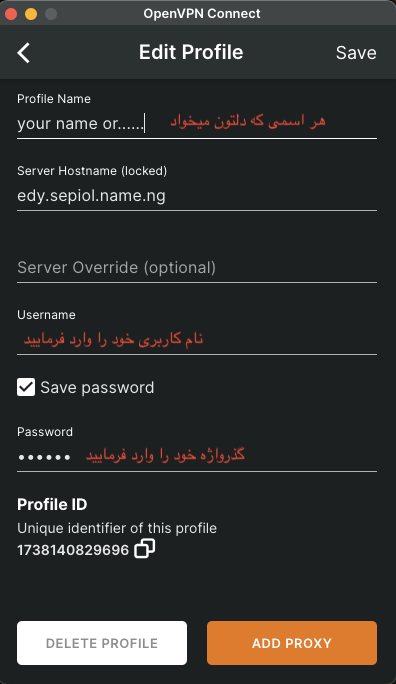Copy the Profile ID to clipboard
The width and height of the screenshot is (396, 684).
tap(145, 548)
